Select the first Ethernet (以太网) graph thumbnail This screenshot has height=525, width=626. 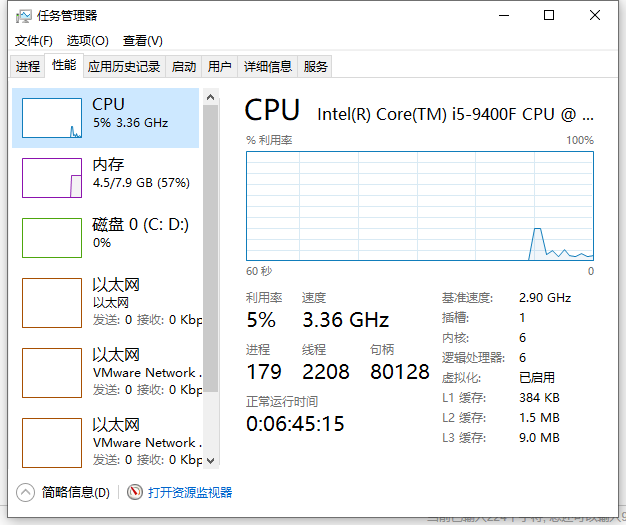pos(52,303)
